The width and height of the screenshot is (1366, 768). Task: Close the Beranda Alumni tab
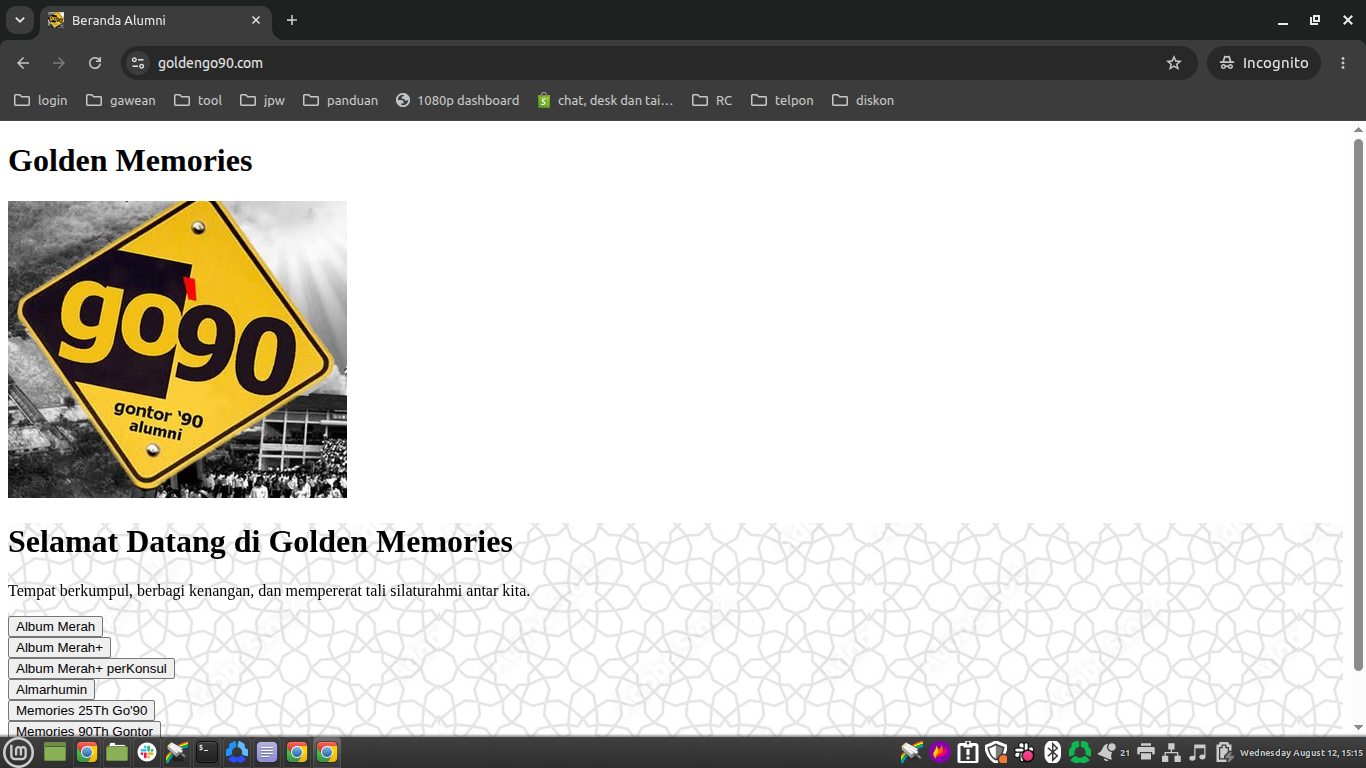click(x=256, y=20)
